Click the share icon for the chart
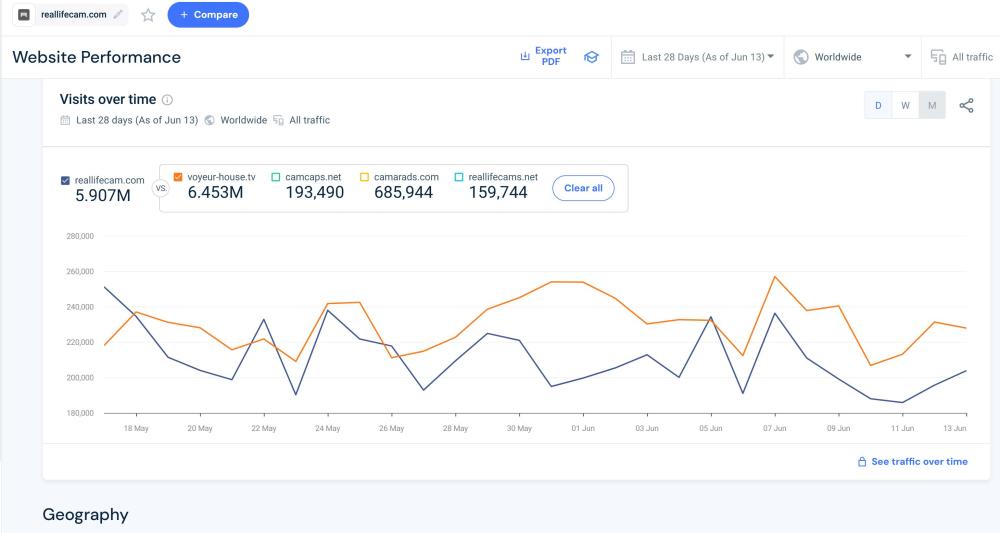Image resolution: width=1000 pixels, height=533 pixels. click(966, 105)
